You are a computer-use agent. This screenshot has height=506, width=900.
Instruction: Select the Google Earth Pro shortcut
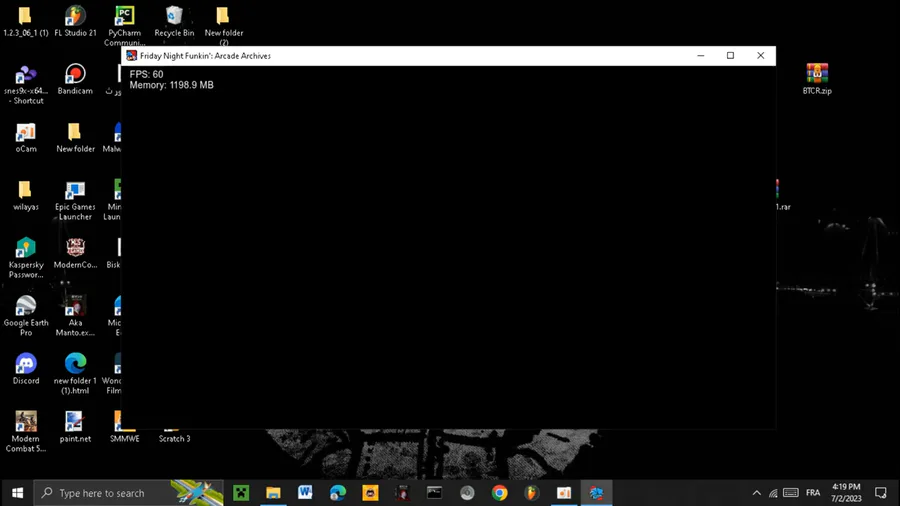click(26, 316)
